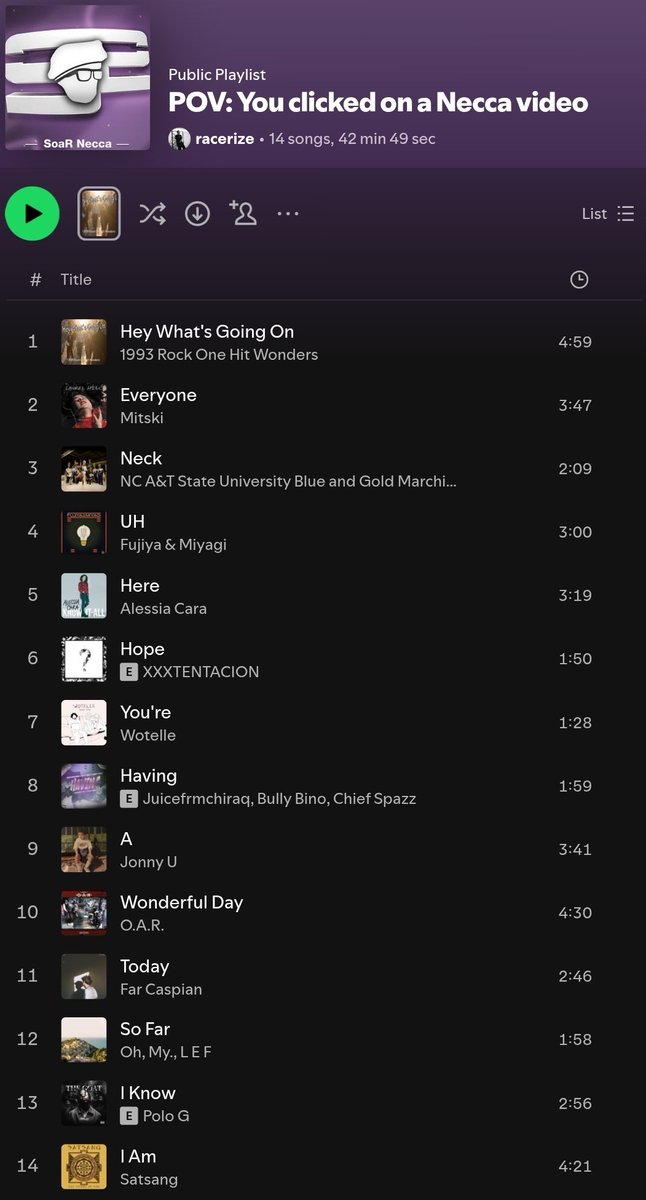The height and width of the screenshot is (1200, 646).
Task: Open artist L E F
Action: click(196, 1052)
